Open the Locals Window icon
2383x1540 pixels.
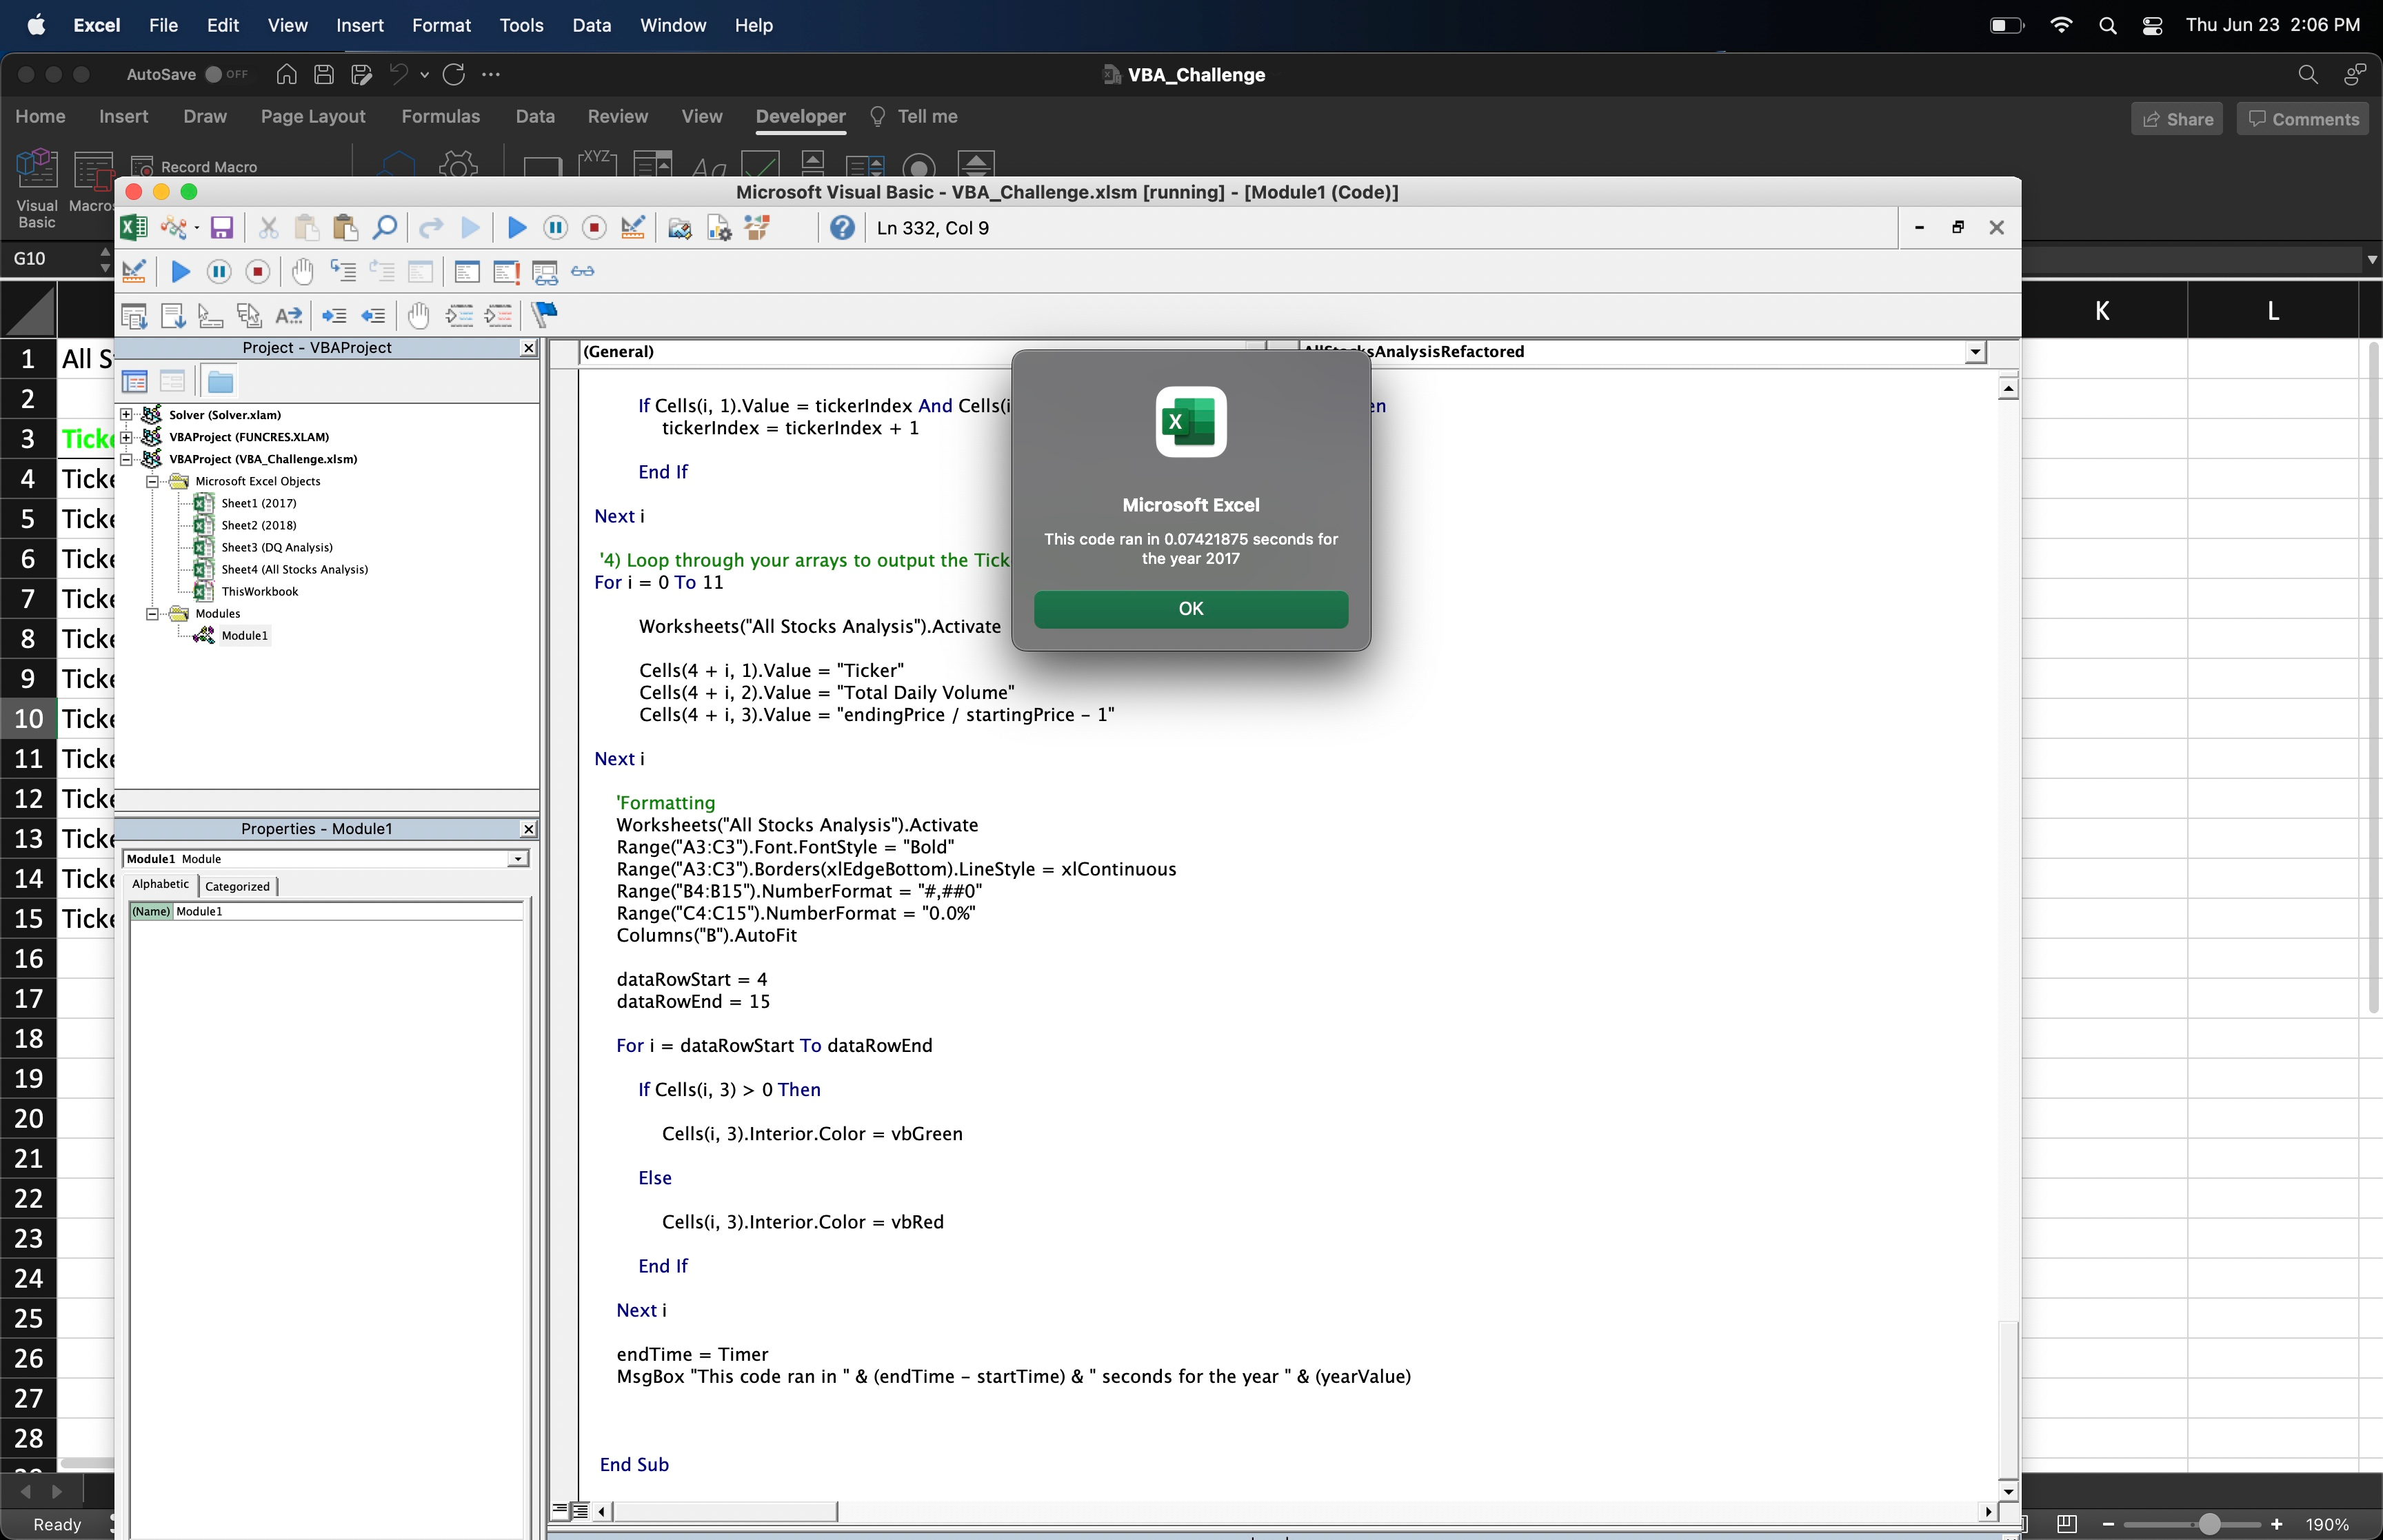[x=467, y=271]
